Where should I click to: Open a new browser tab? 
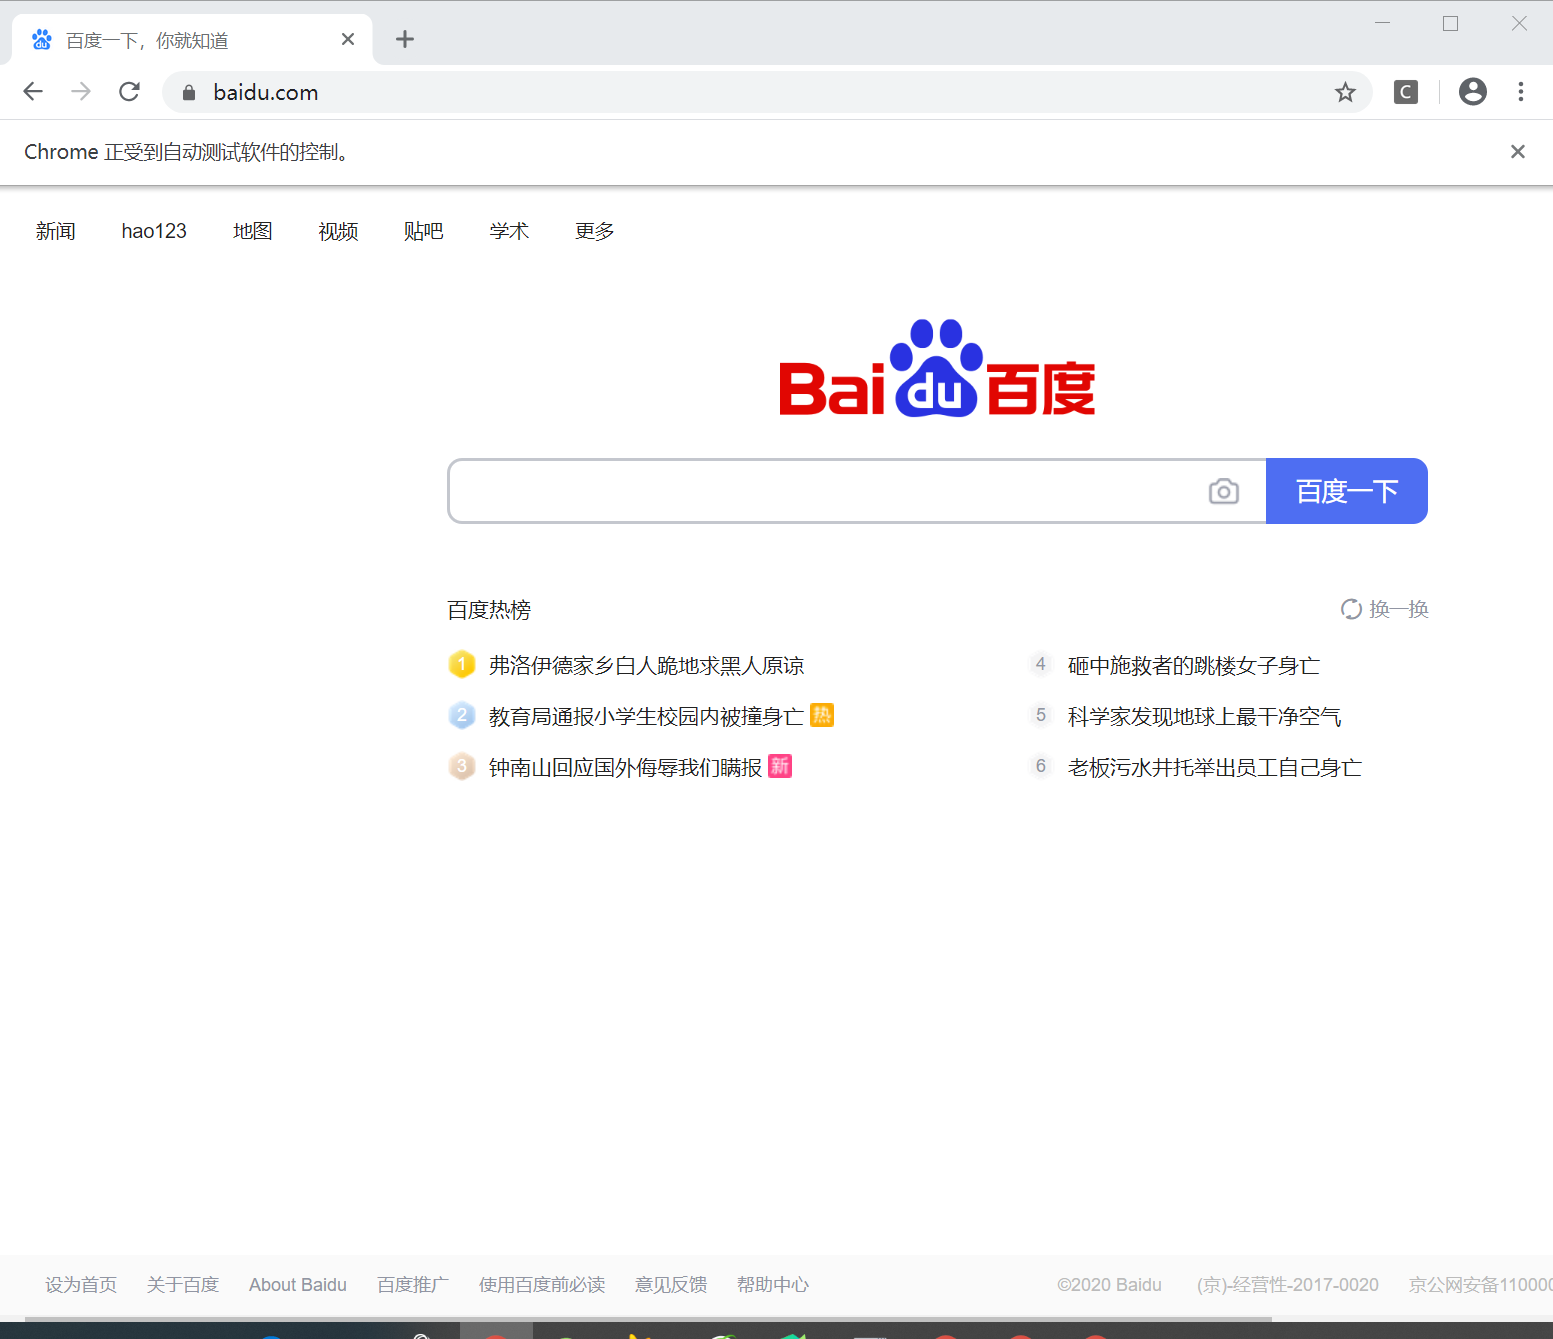tap(404, 39)
